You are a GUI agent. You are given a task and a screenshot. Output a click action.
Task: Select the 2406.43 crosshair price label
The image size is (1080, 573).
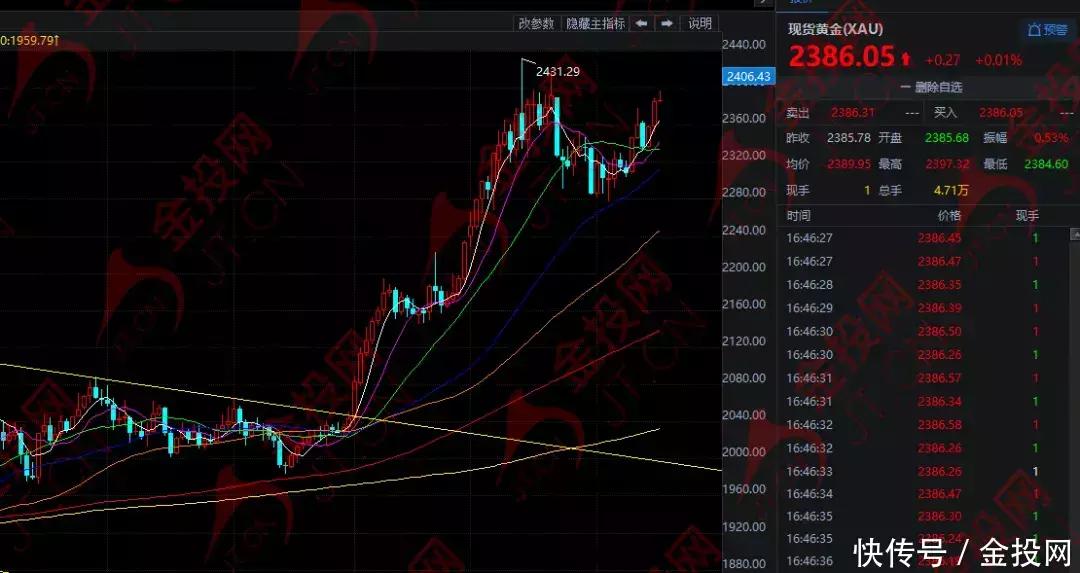pyautogui.click(x=748, y=76)
